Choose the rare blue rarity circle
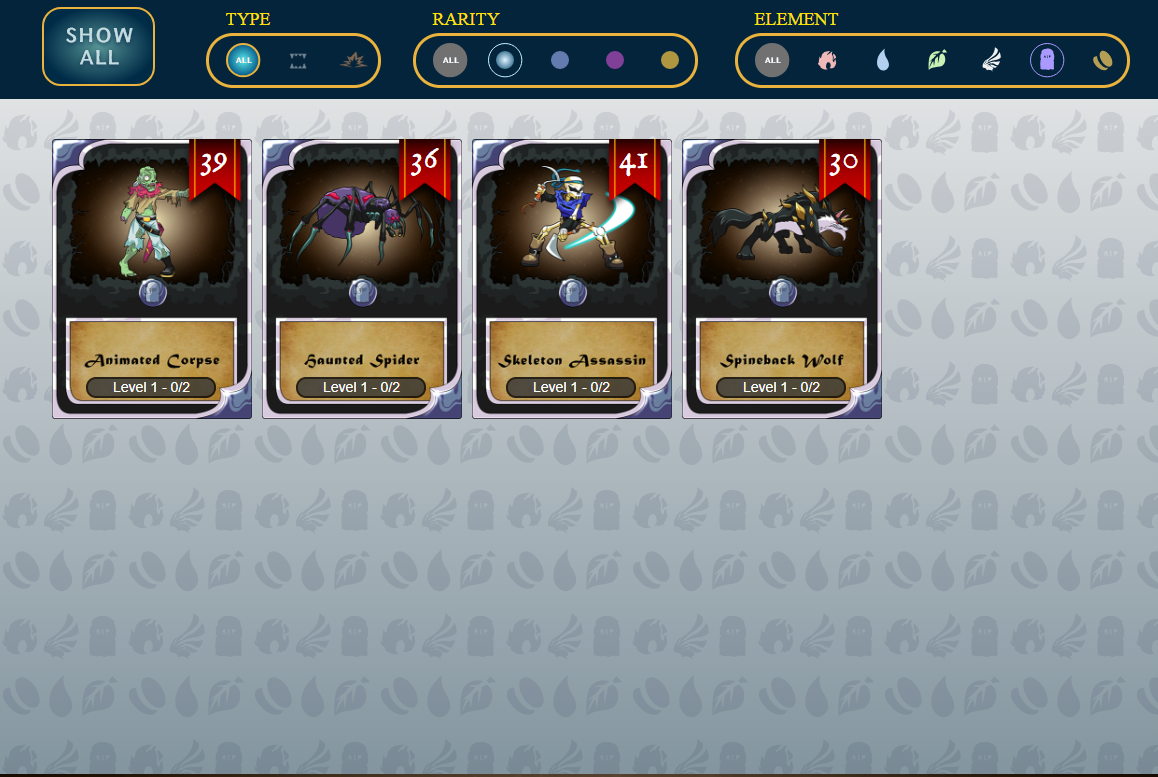The image size is (1158, 777). coord(560,61)
